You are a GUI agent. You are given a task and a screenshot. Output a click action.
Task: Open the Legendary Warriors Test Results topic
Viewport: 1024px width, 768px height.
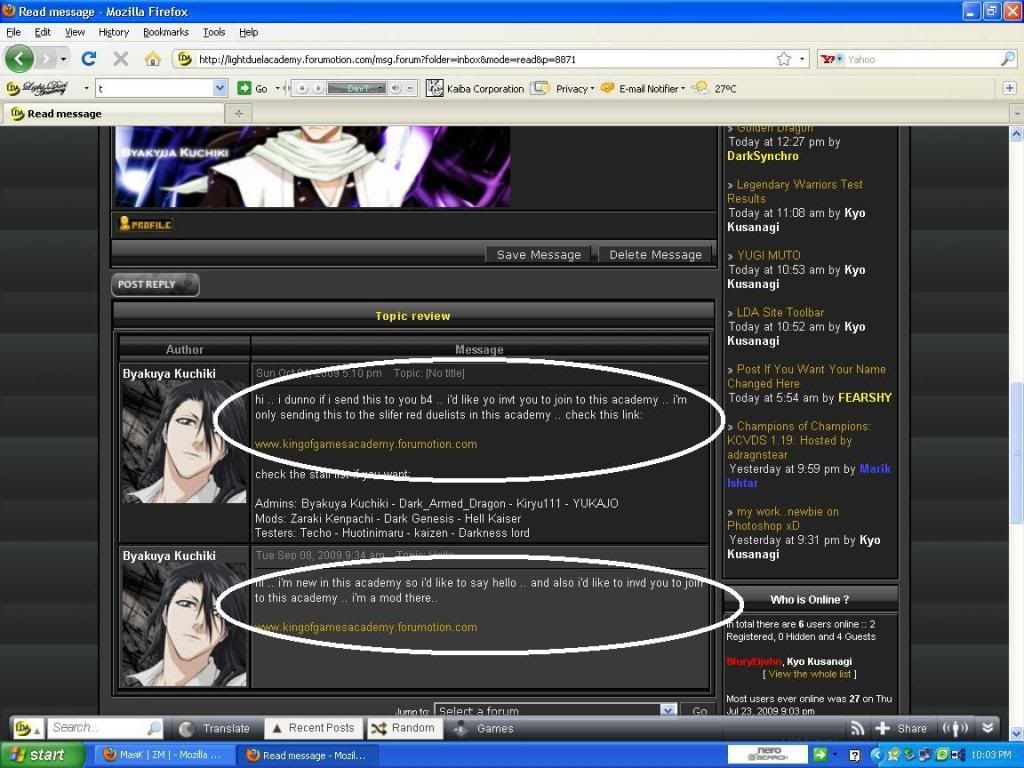pos(795,191)
